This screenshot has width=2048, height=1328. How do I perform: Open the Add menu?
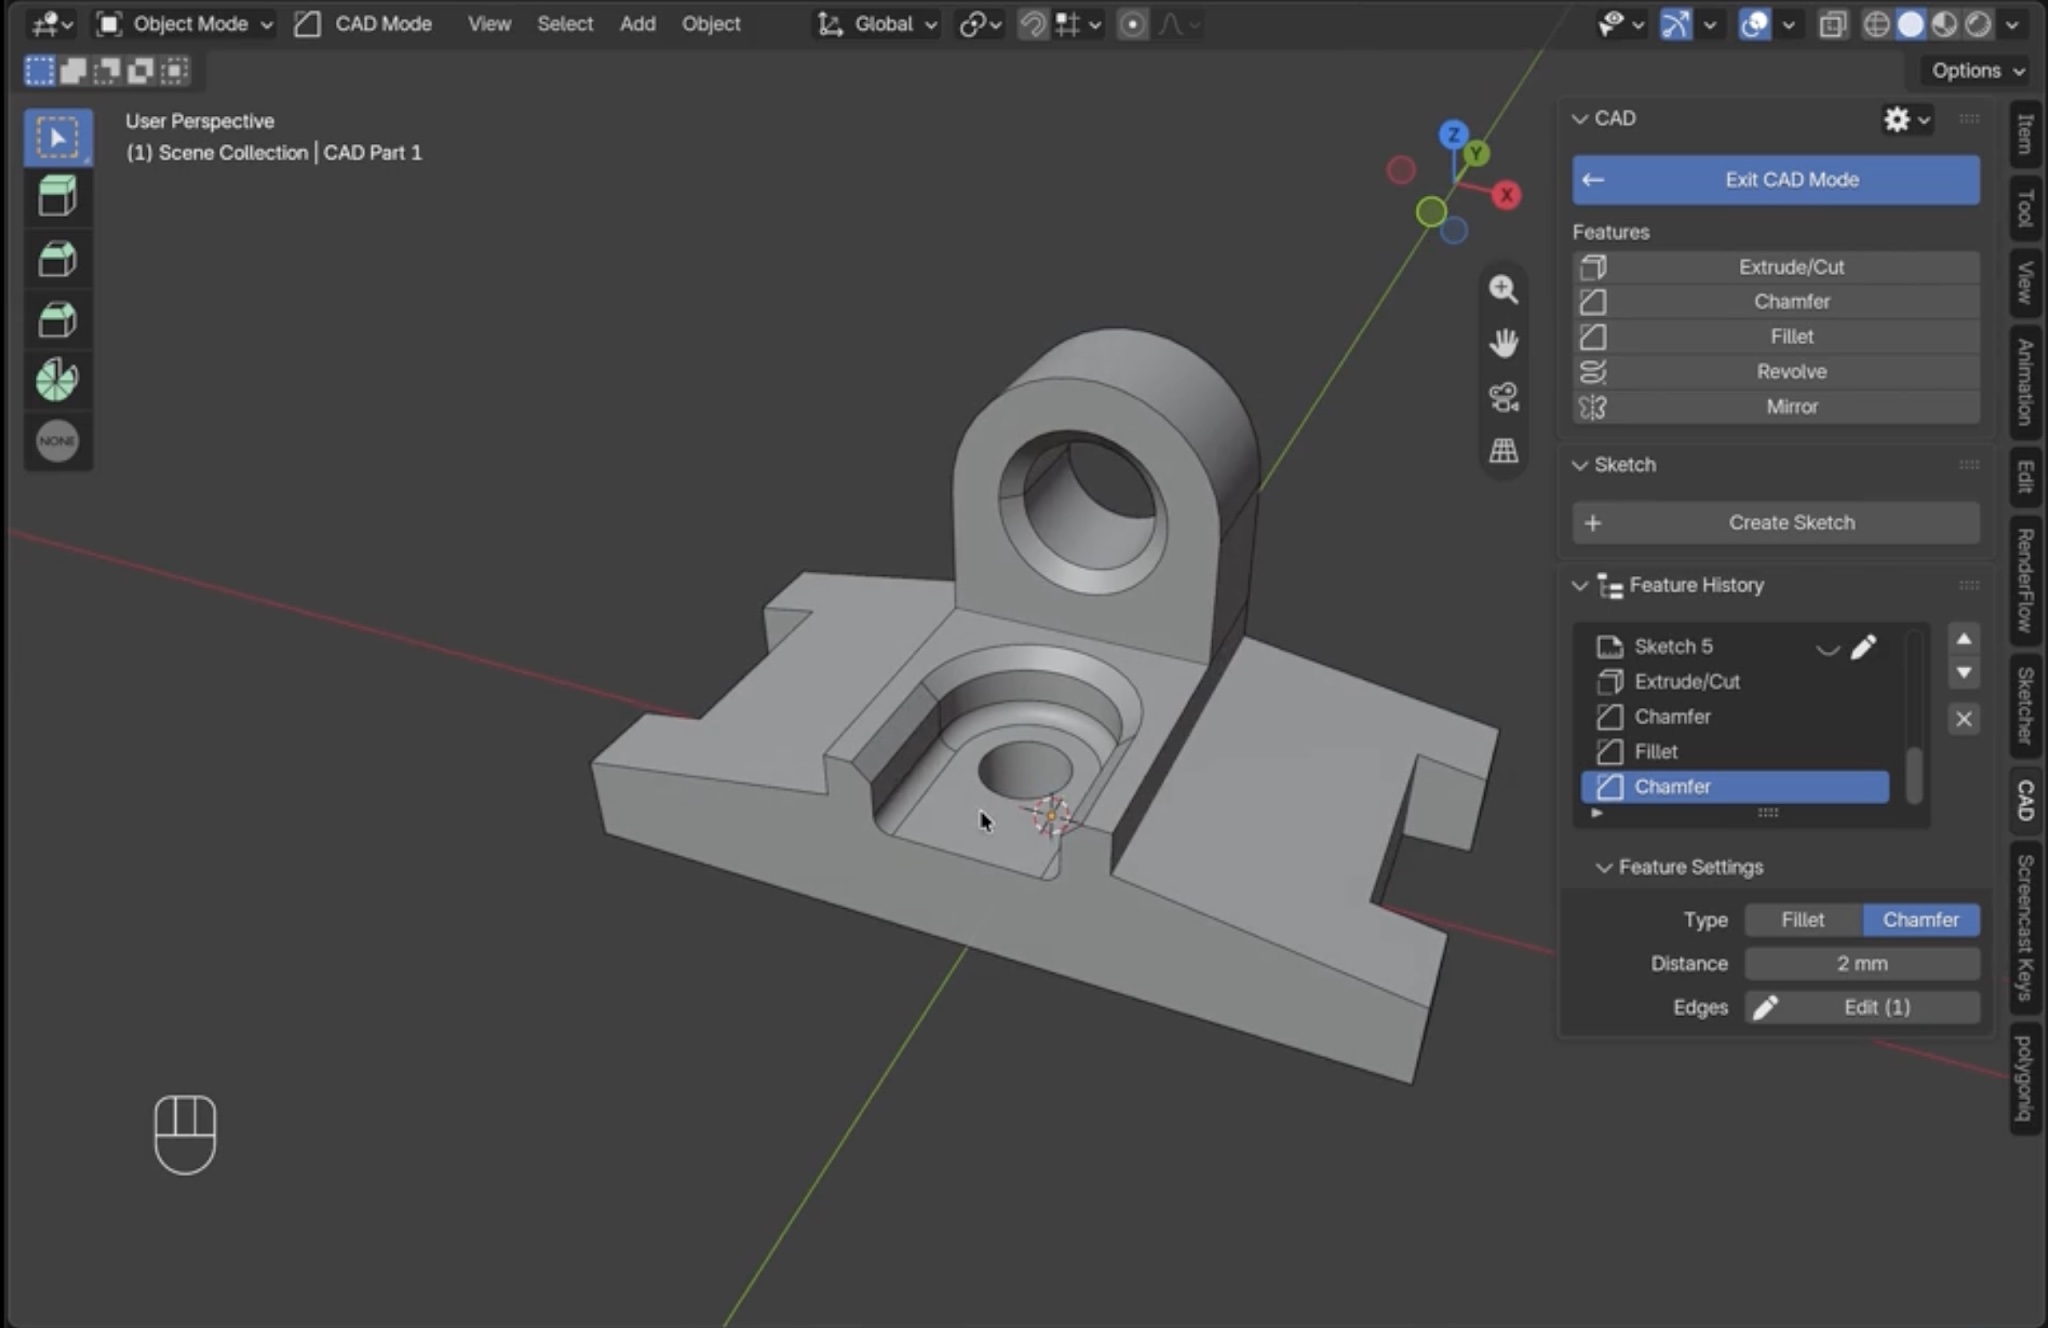(x=637, y=24)
